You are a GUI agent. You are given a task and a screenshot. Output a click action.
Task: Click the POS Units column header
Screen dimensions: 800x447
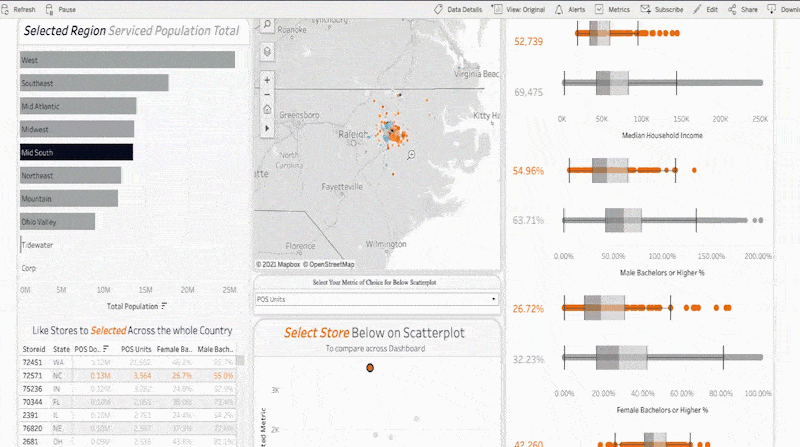point(136,349)
